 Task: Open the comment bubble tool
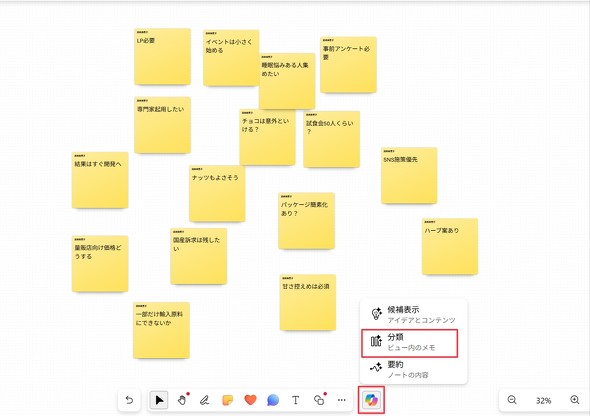(x=273, y=400)
